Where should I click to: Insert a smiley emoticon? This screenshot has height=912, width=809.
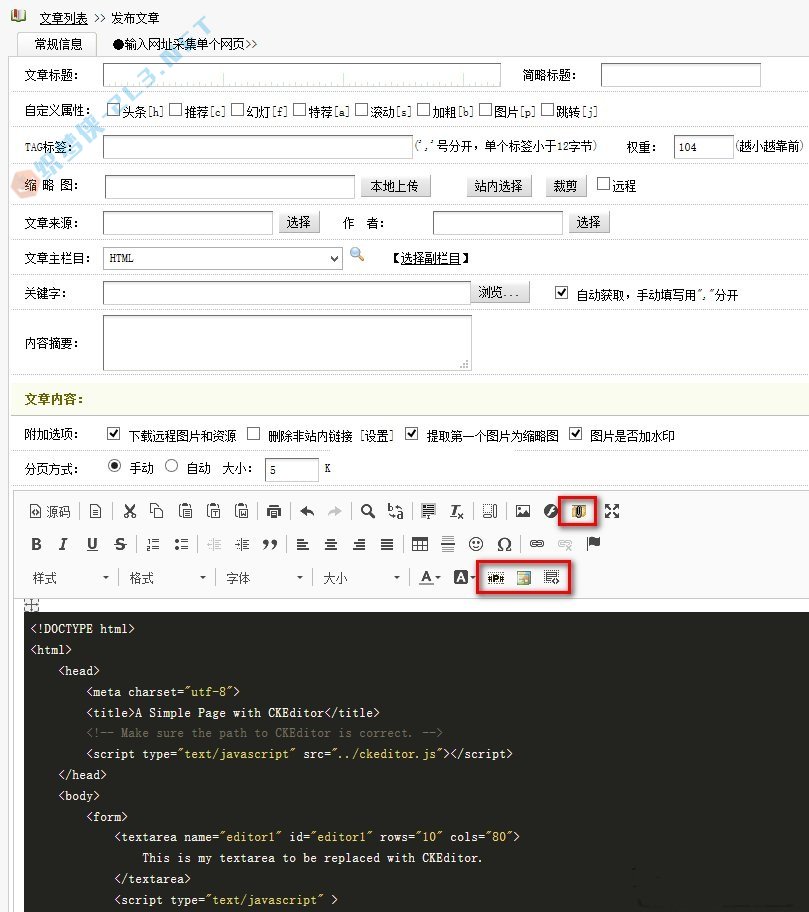[x=476, y=544]
